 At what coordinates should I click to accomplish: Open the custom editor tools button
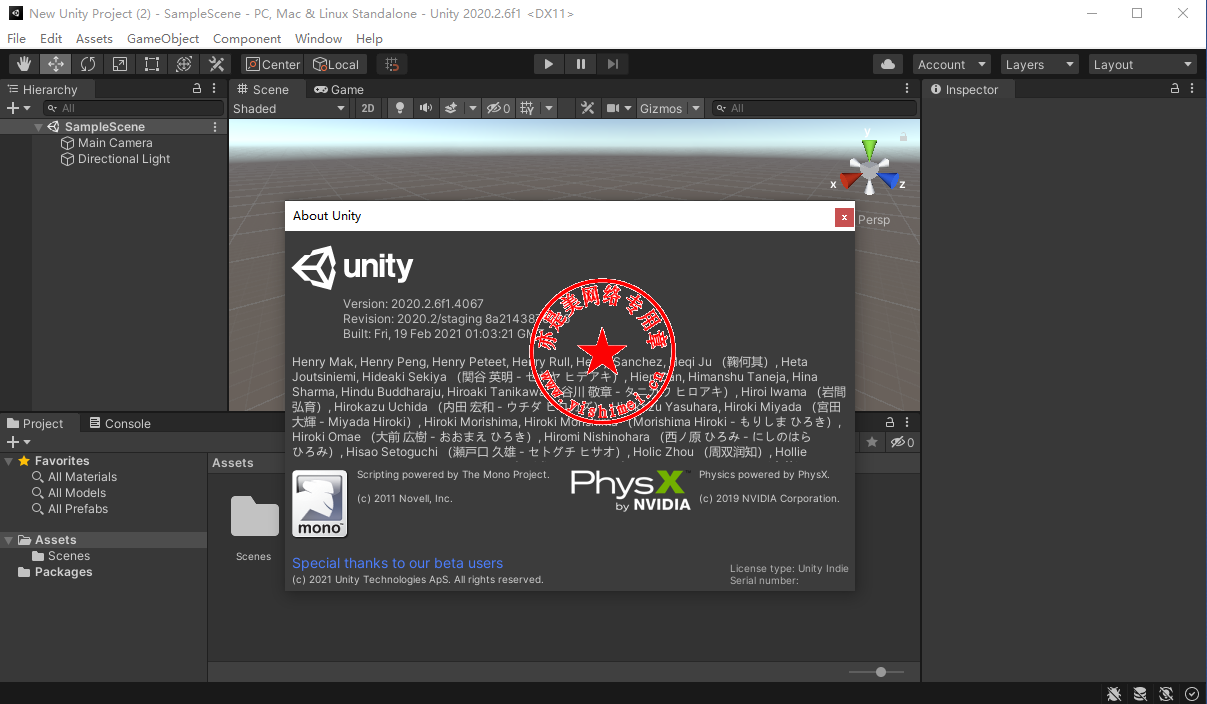pyautogui.click(x=216, y=64)
